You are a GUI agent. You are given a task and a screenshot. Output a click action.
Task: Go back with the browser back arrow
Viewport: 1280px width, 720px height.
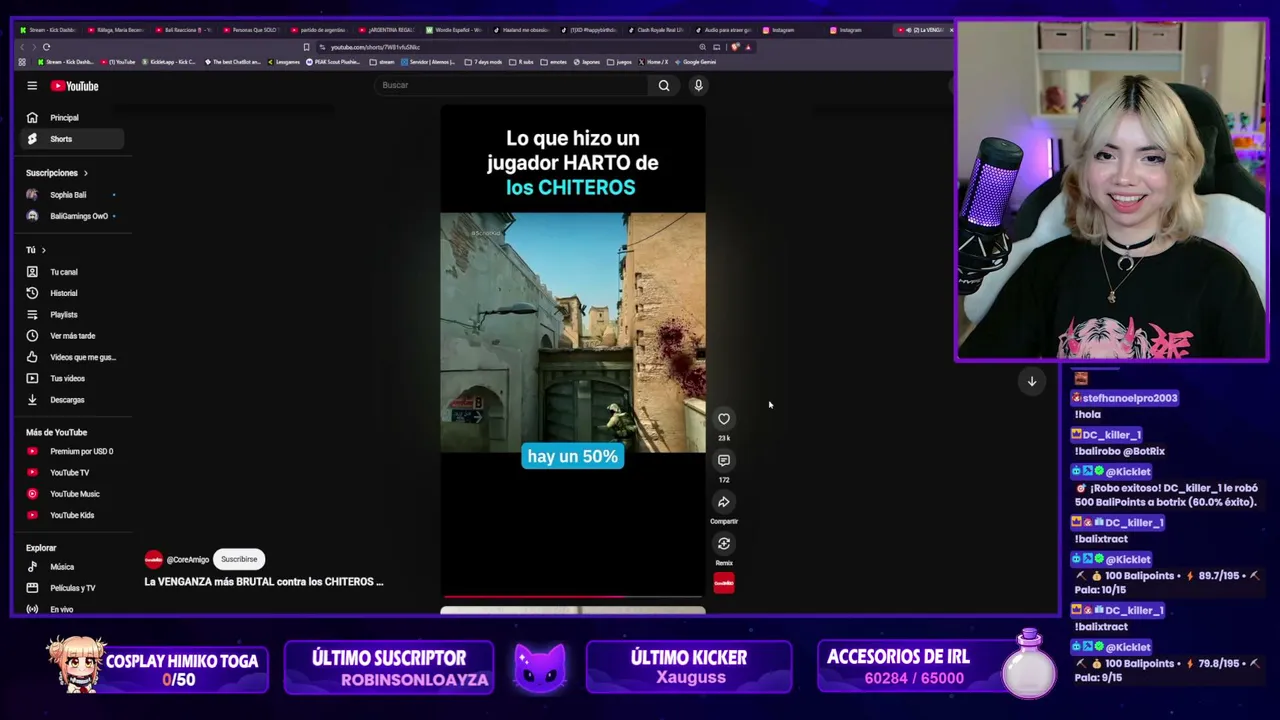[x=21, y=47]
